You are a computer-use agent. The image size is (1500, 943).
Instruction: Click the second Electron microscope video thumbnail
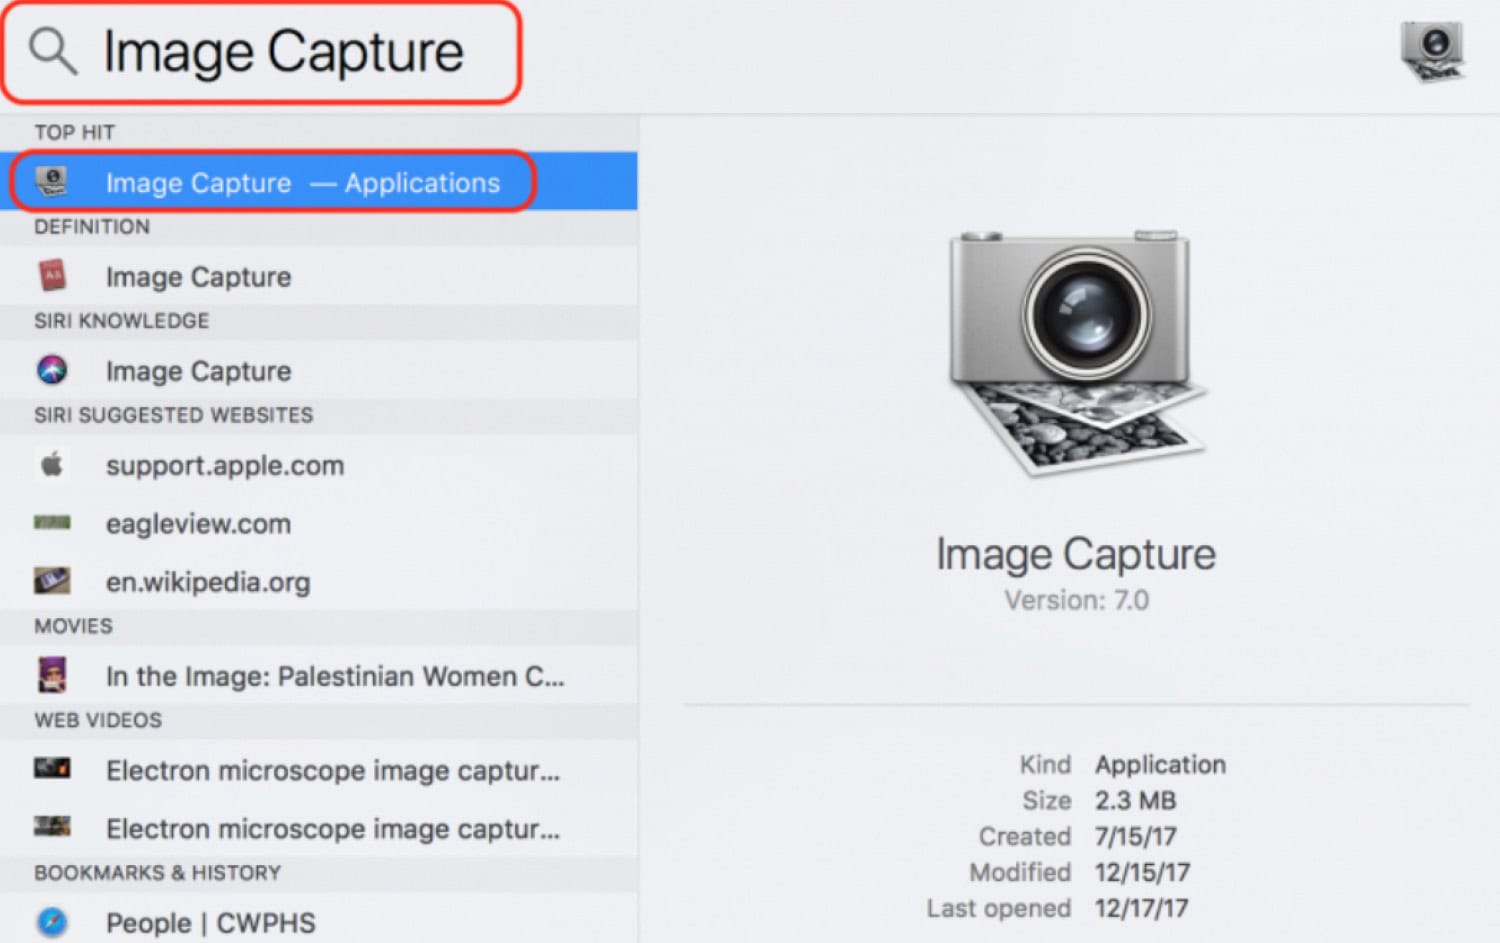pos(52,826)
